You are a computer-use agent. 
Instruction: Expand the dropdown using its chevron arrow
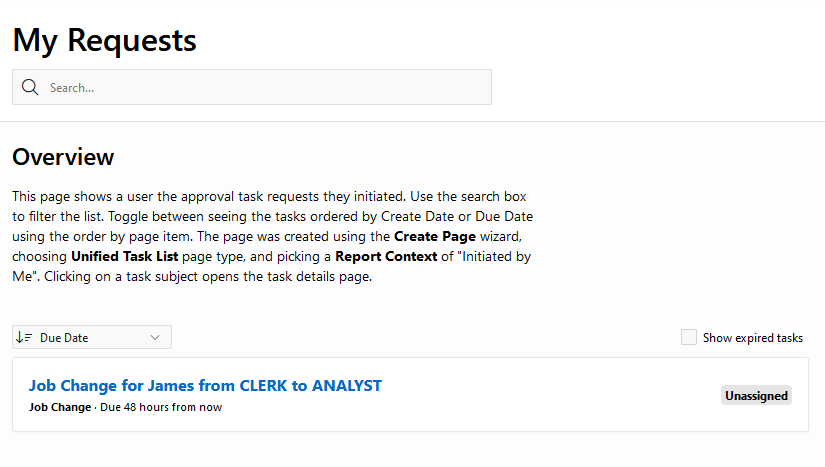coord(155,338)
